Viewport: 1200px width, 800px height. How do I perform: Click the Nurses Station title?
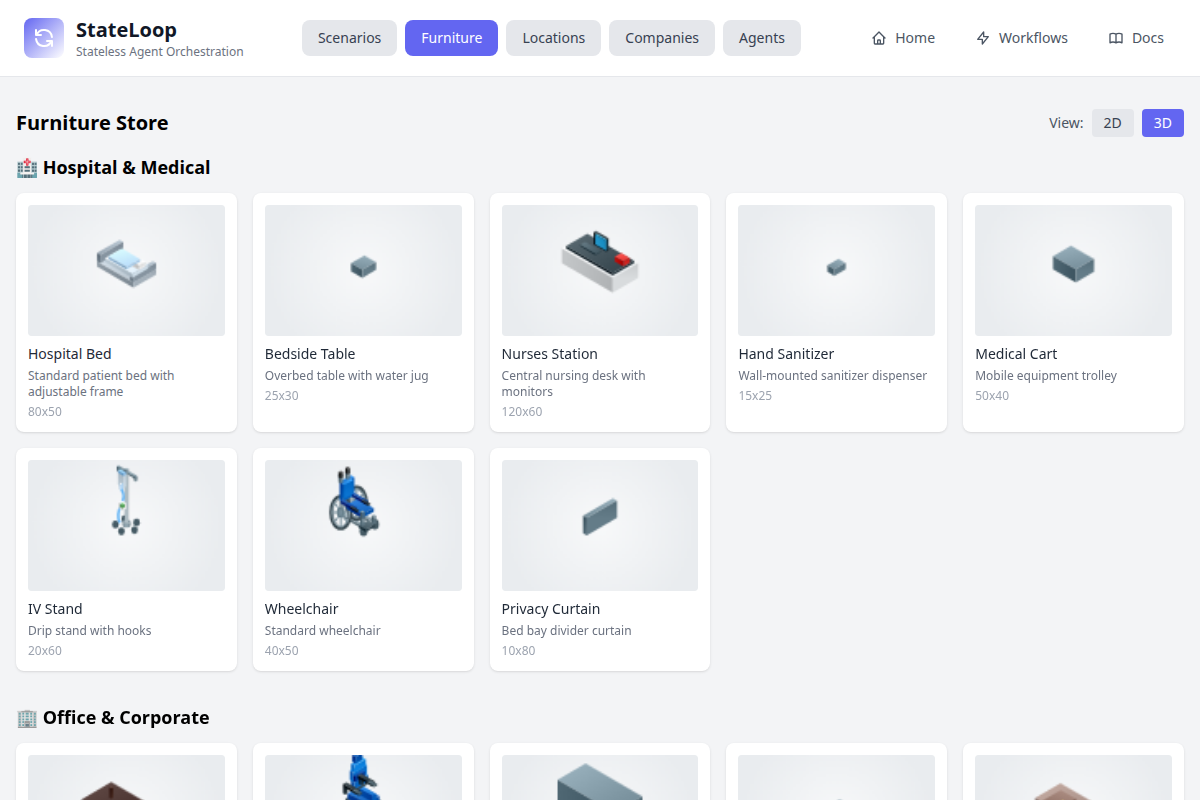pyautogui.click(x=550, y=354)
